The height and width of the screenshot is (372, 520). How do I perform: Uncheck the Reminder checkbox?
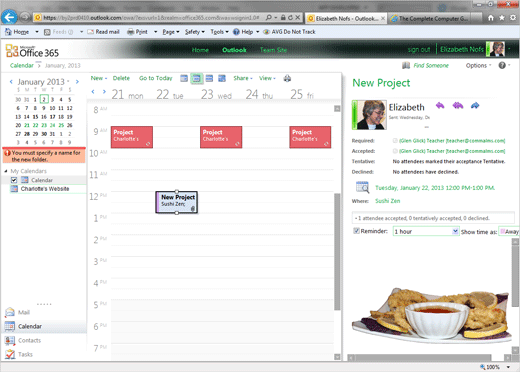pos(356,231)
